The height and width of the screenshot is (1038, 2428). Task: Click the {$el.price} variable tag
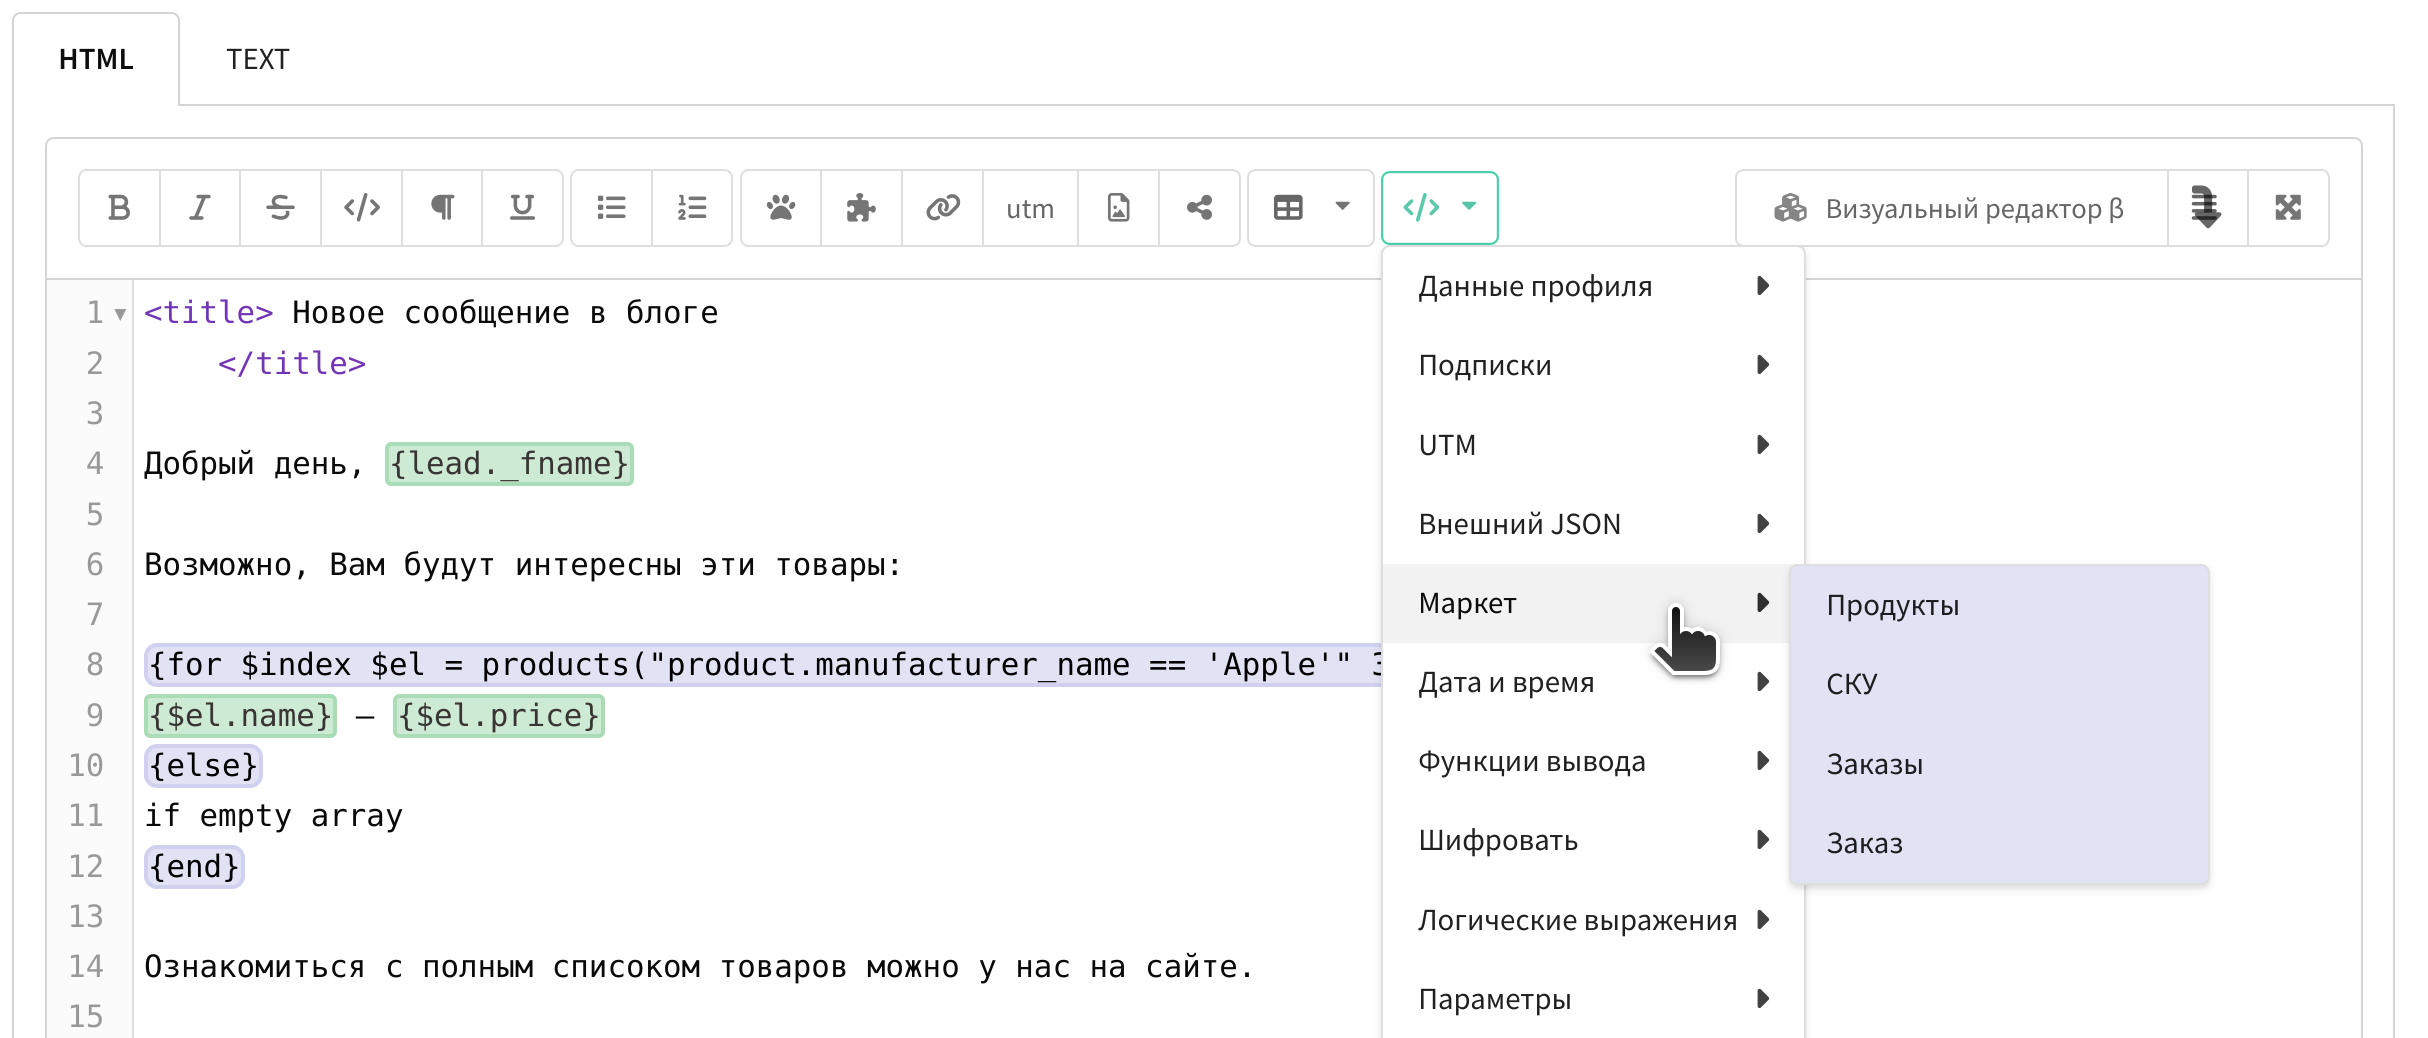click(499, 716)
